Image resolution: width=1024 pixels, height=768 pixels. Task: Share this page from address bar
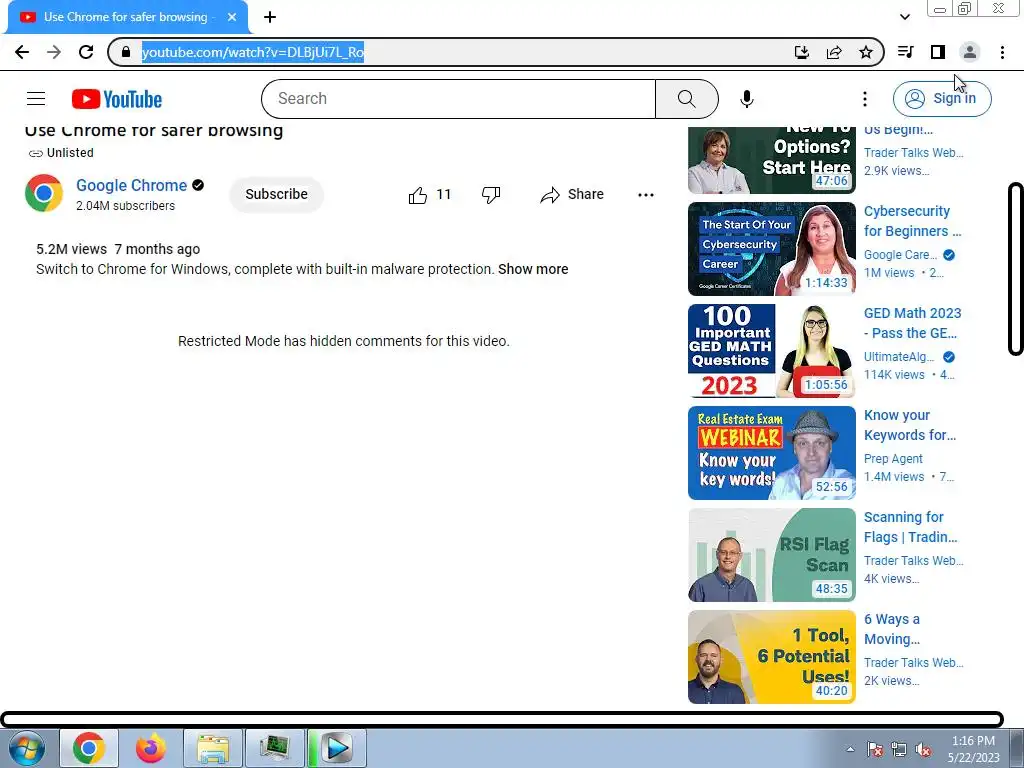[x=834, y=52]
